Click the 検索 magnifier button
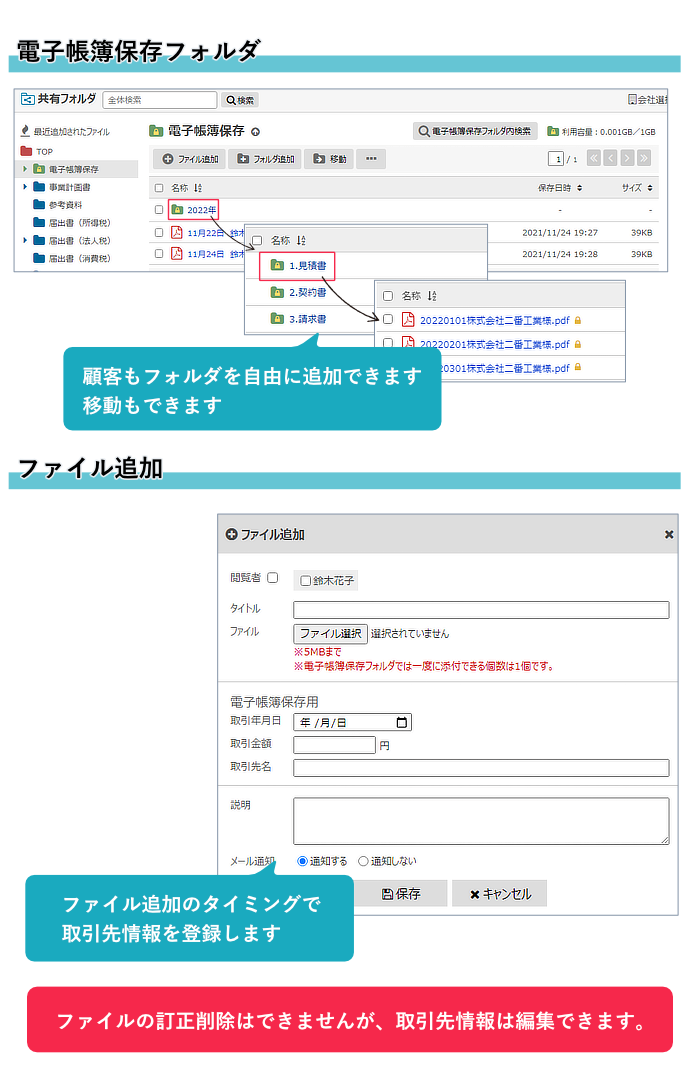The image size is (699, 1070). click(x=240, y=100)
